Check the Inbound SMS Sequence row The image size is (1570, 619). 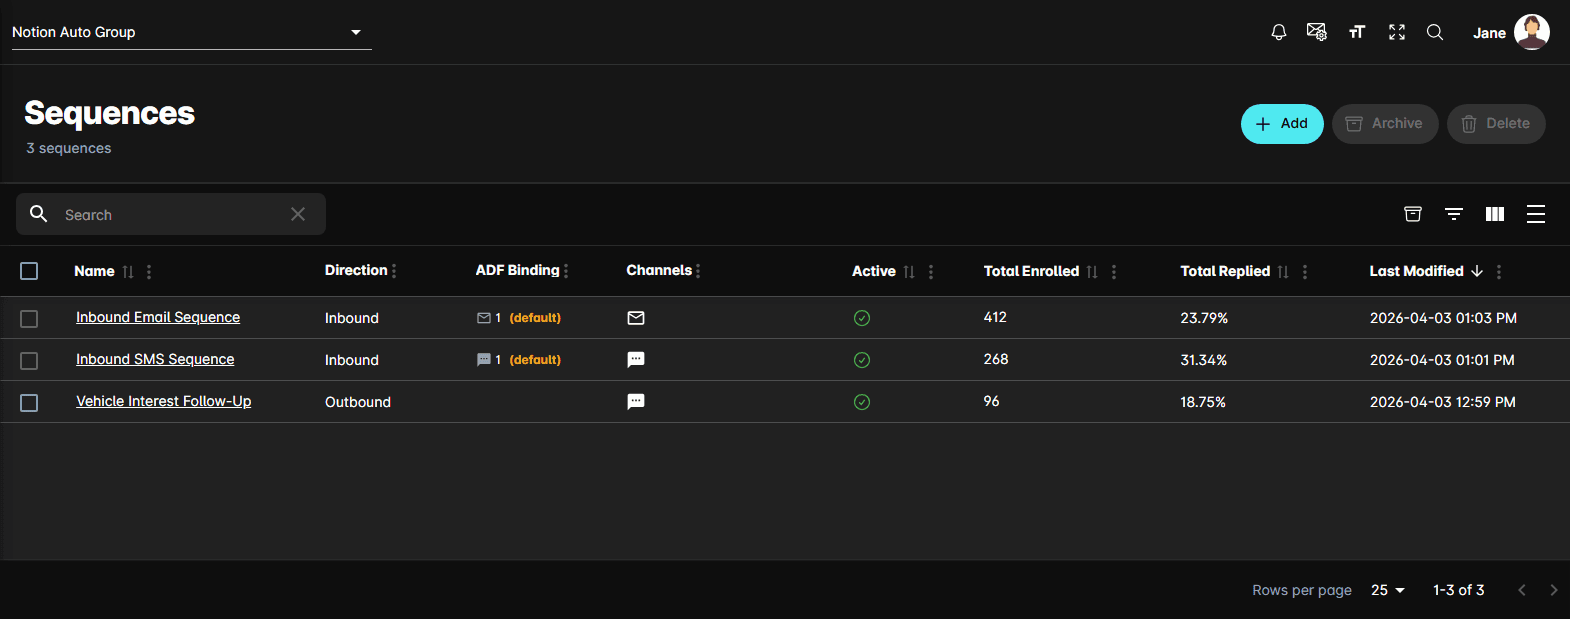[x=29, y=361]
